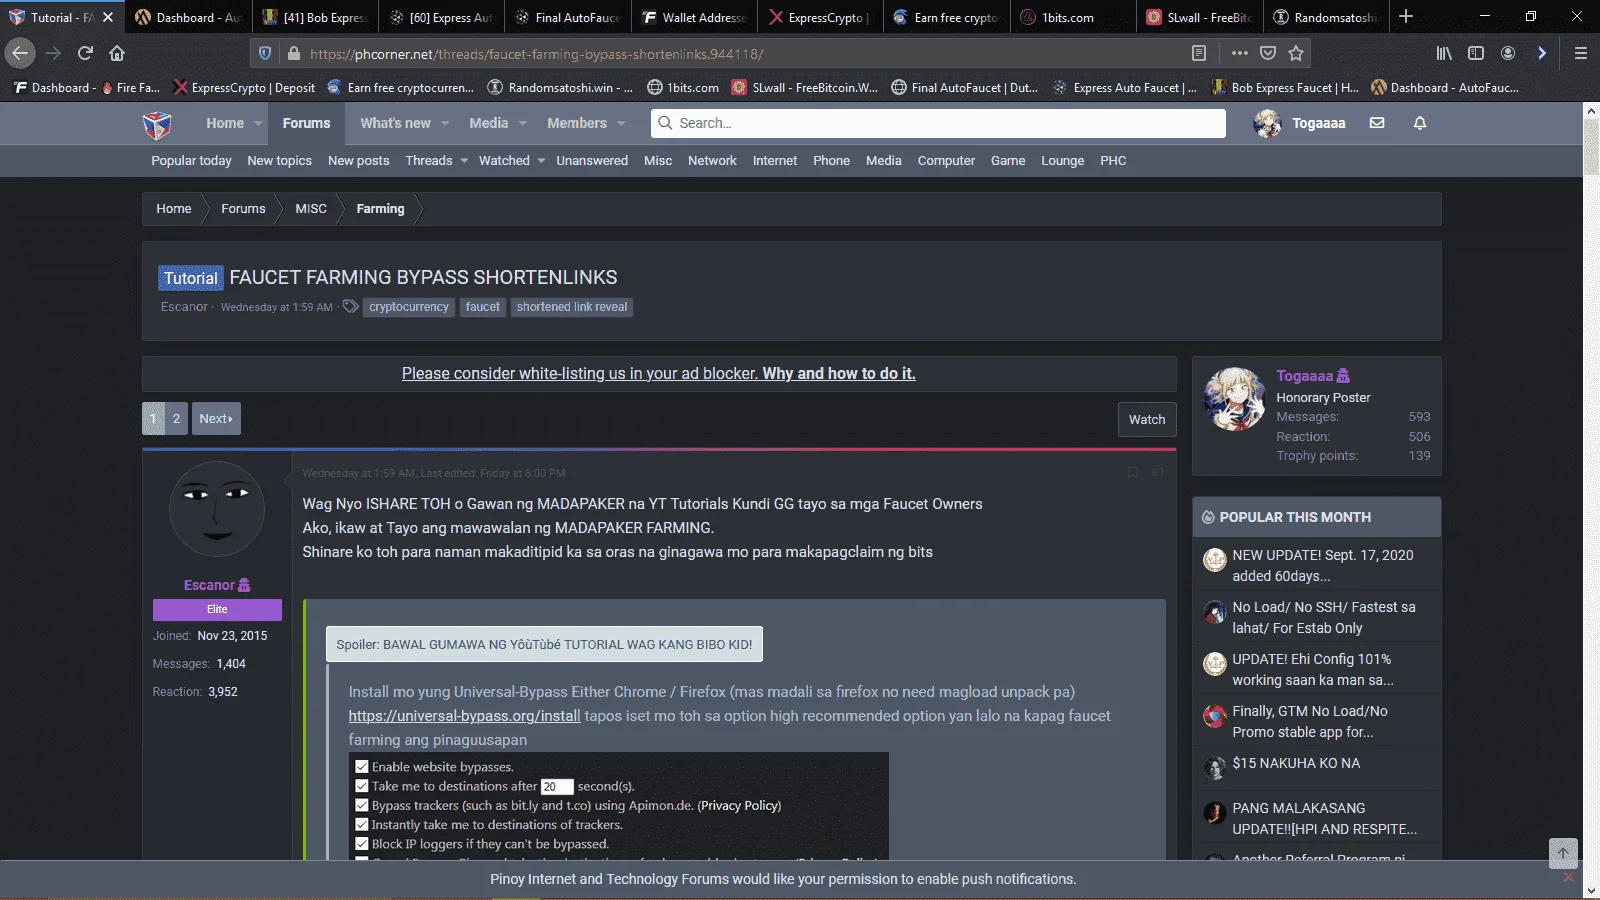1600x900 pixels.
Task: Open $15 NAKUHA KO NA popular thread
Action: (x=1296, y=763)
